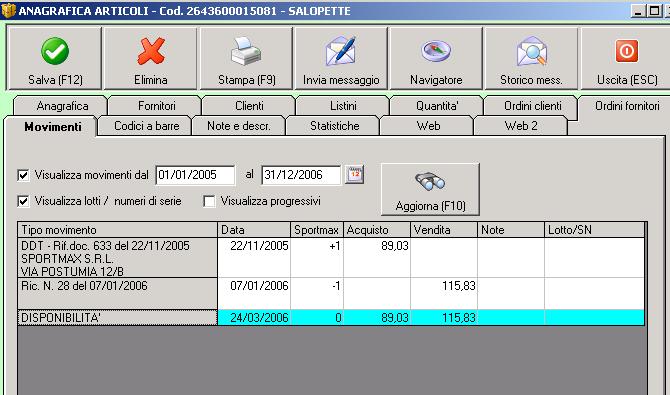Toggle Visualizza lotti / numeri di serie checkbox
The height and width of the screenshot is (395, 670).
pos(23,201)
